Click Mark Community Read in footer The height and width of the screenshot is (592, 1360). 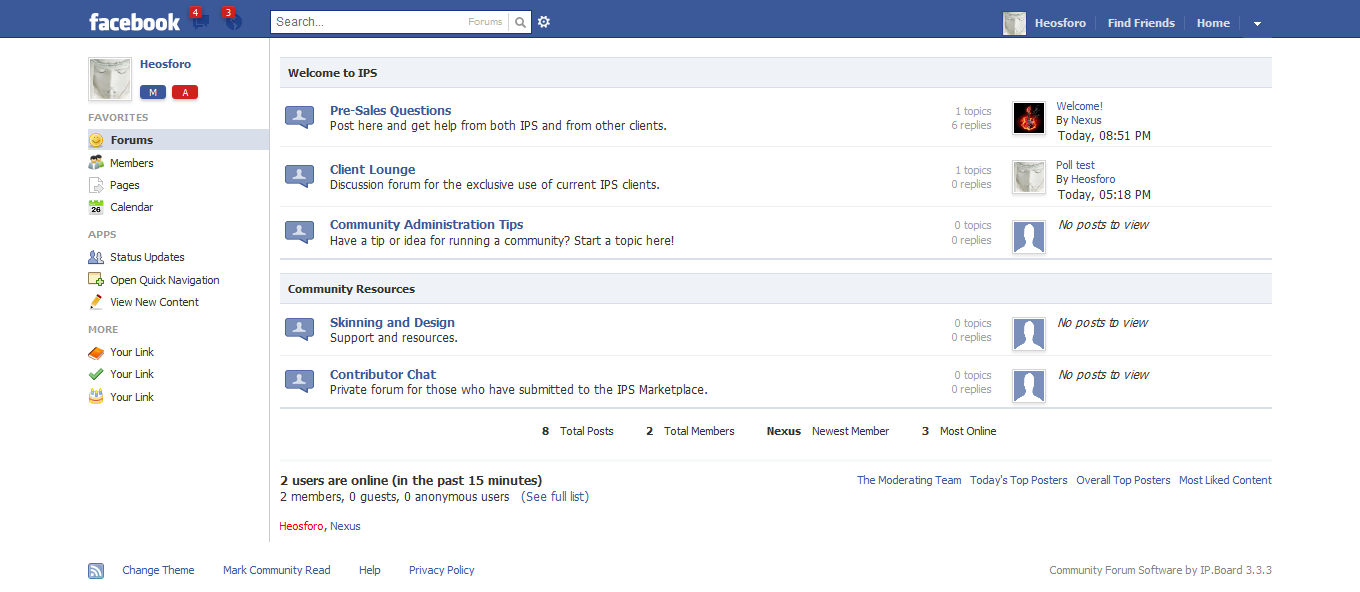pyautogui.click(x=276, y=570)
